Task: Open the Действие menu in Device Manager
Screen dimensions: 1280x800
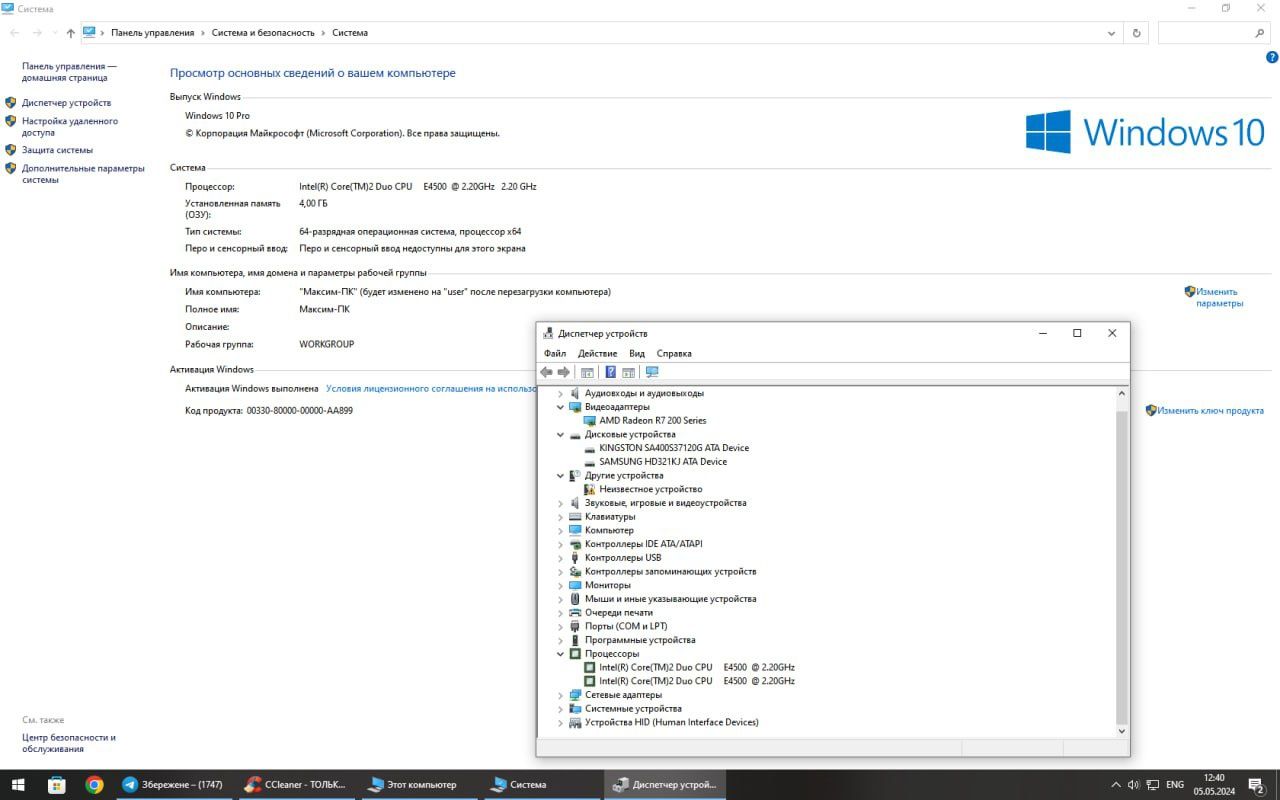Action: tap(597, 353)
